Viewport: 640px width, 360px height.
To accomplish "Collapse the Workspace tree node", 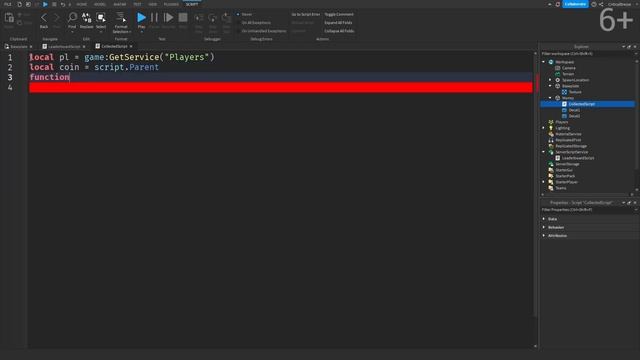I will pos(544,62).
